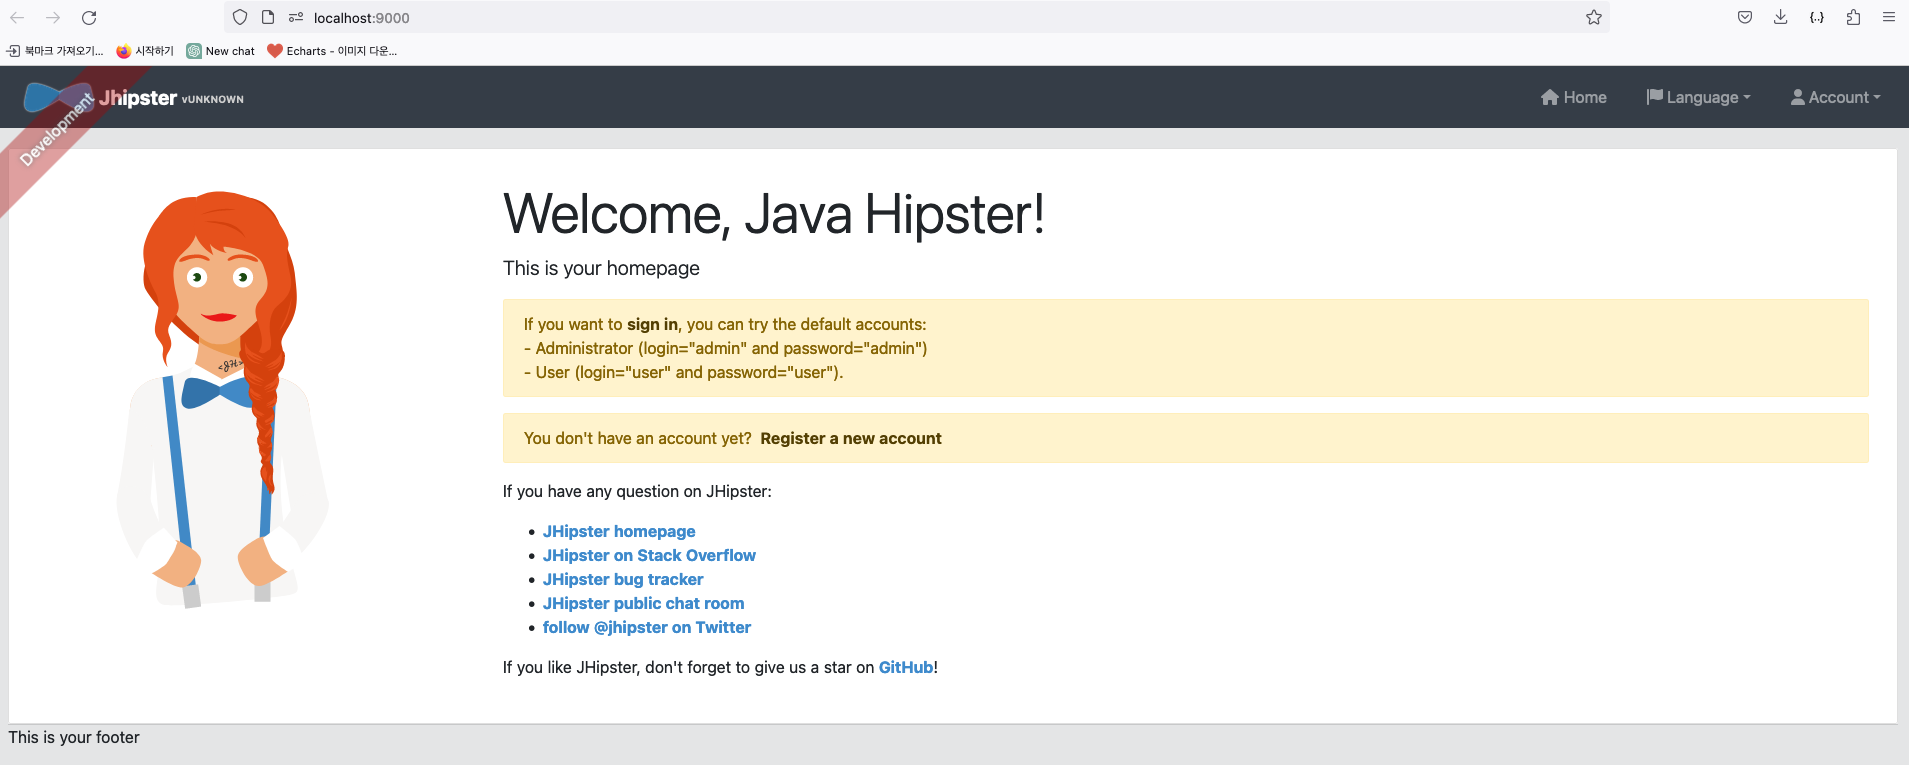
Task: Click the curly braces extension icon
Action: 1817,17
